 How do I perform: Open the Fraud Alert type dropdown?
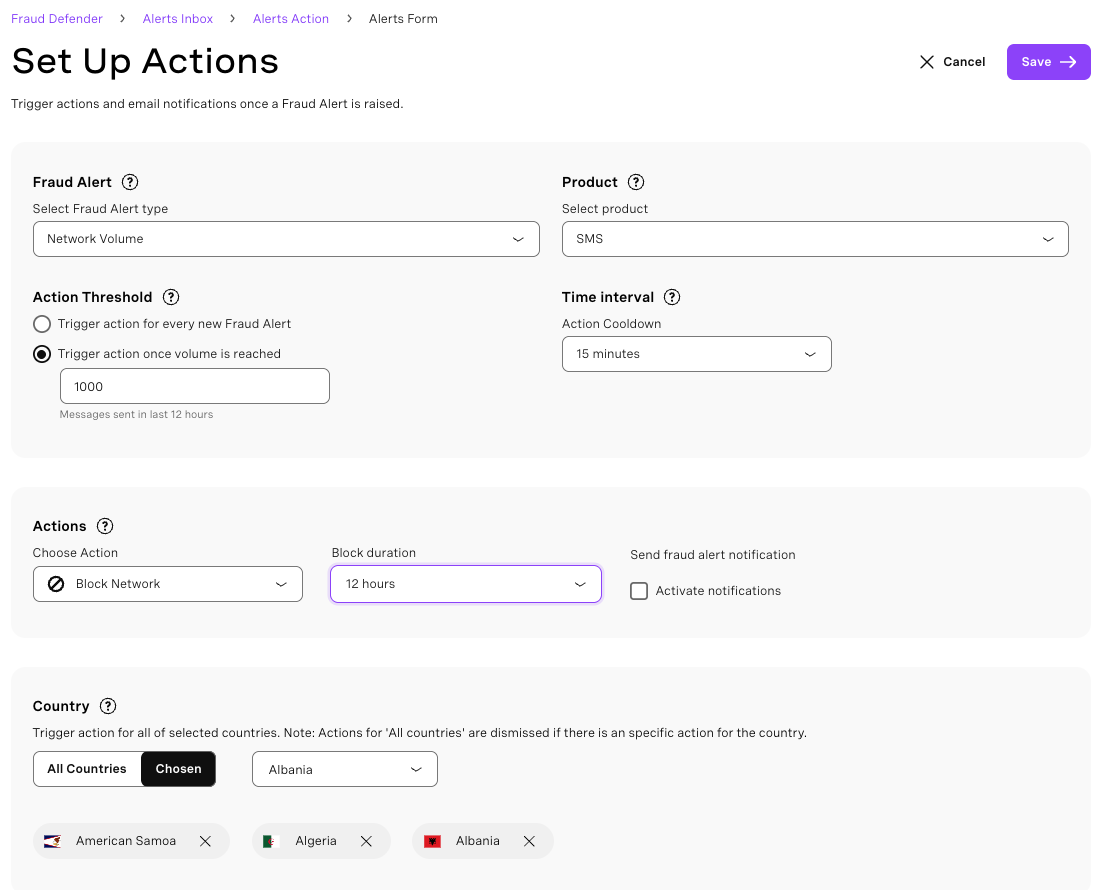pos(286,239)
